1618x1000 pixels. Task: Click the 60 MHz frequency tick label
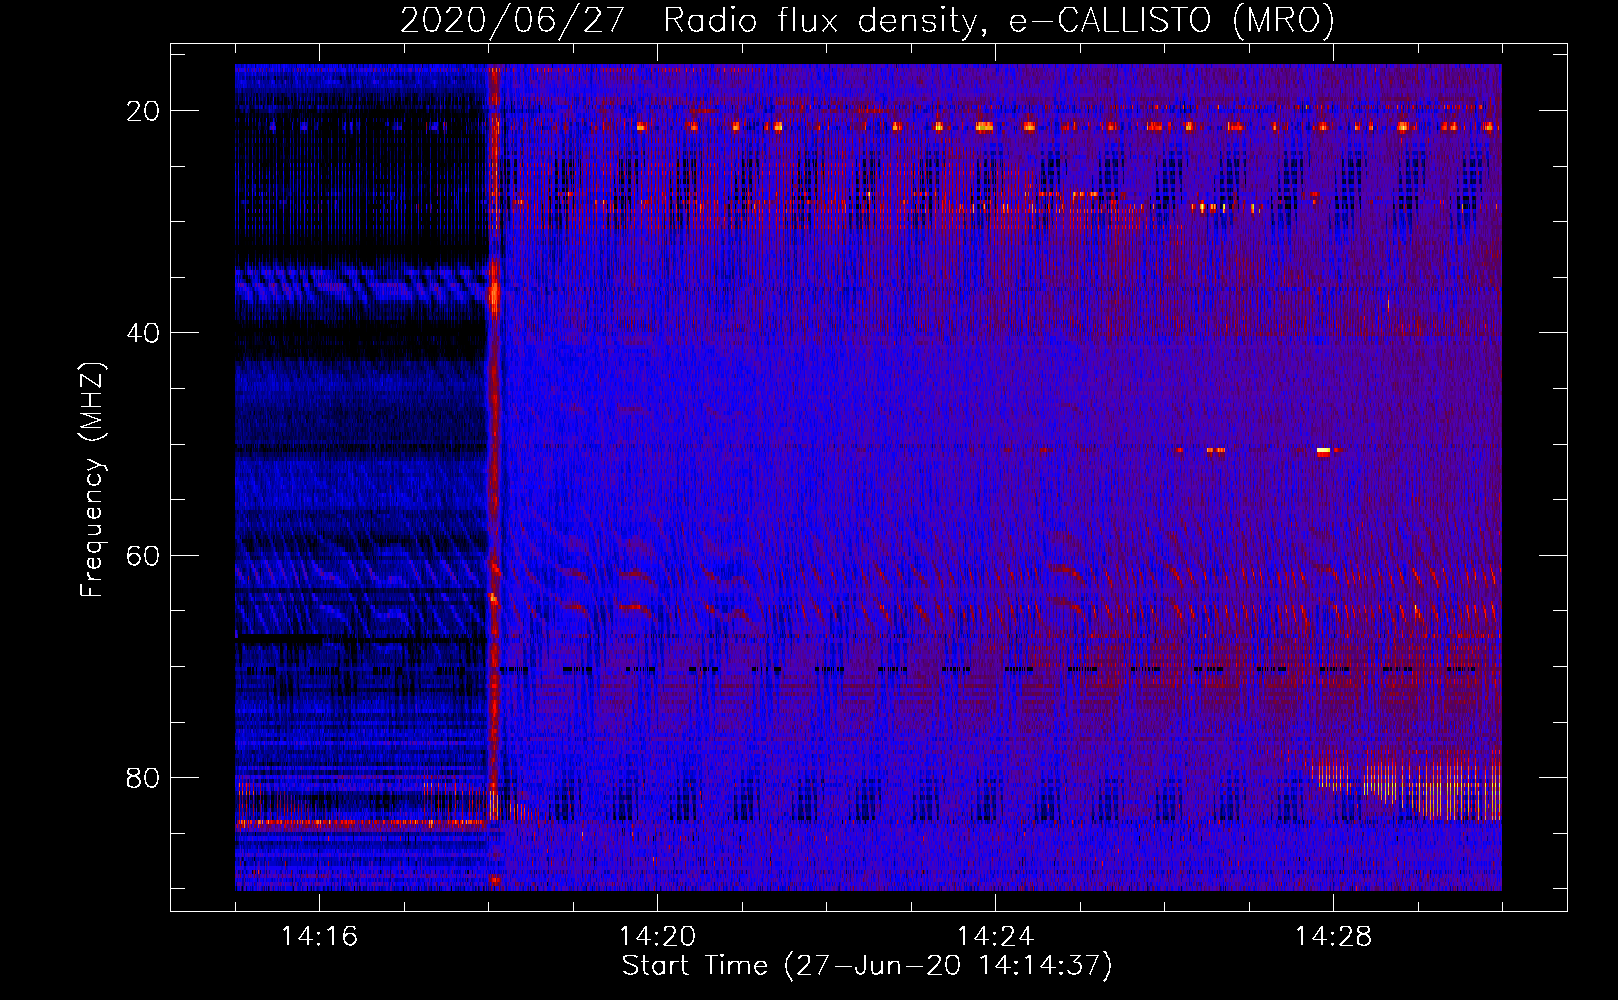tap(143, 555)
